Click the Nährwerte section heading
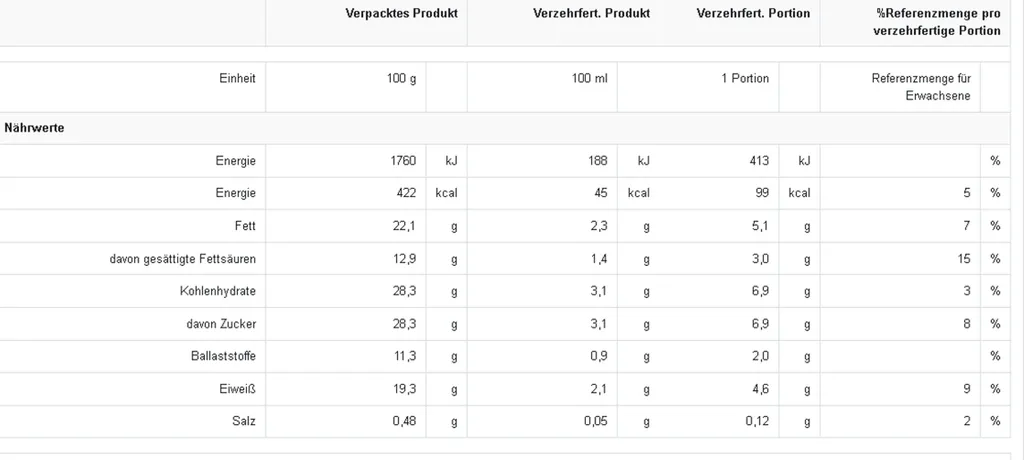 pyautogui.click(x=34, y=128)
